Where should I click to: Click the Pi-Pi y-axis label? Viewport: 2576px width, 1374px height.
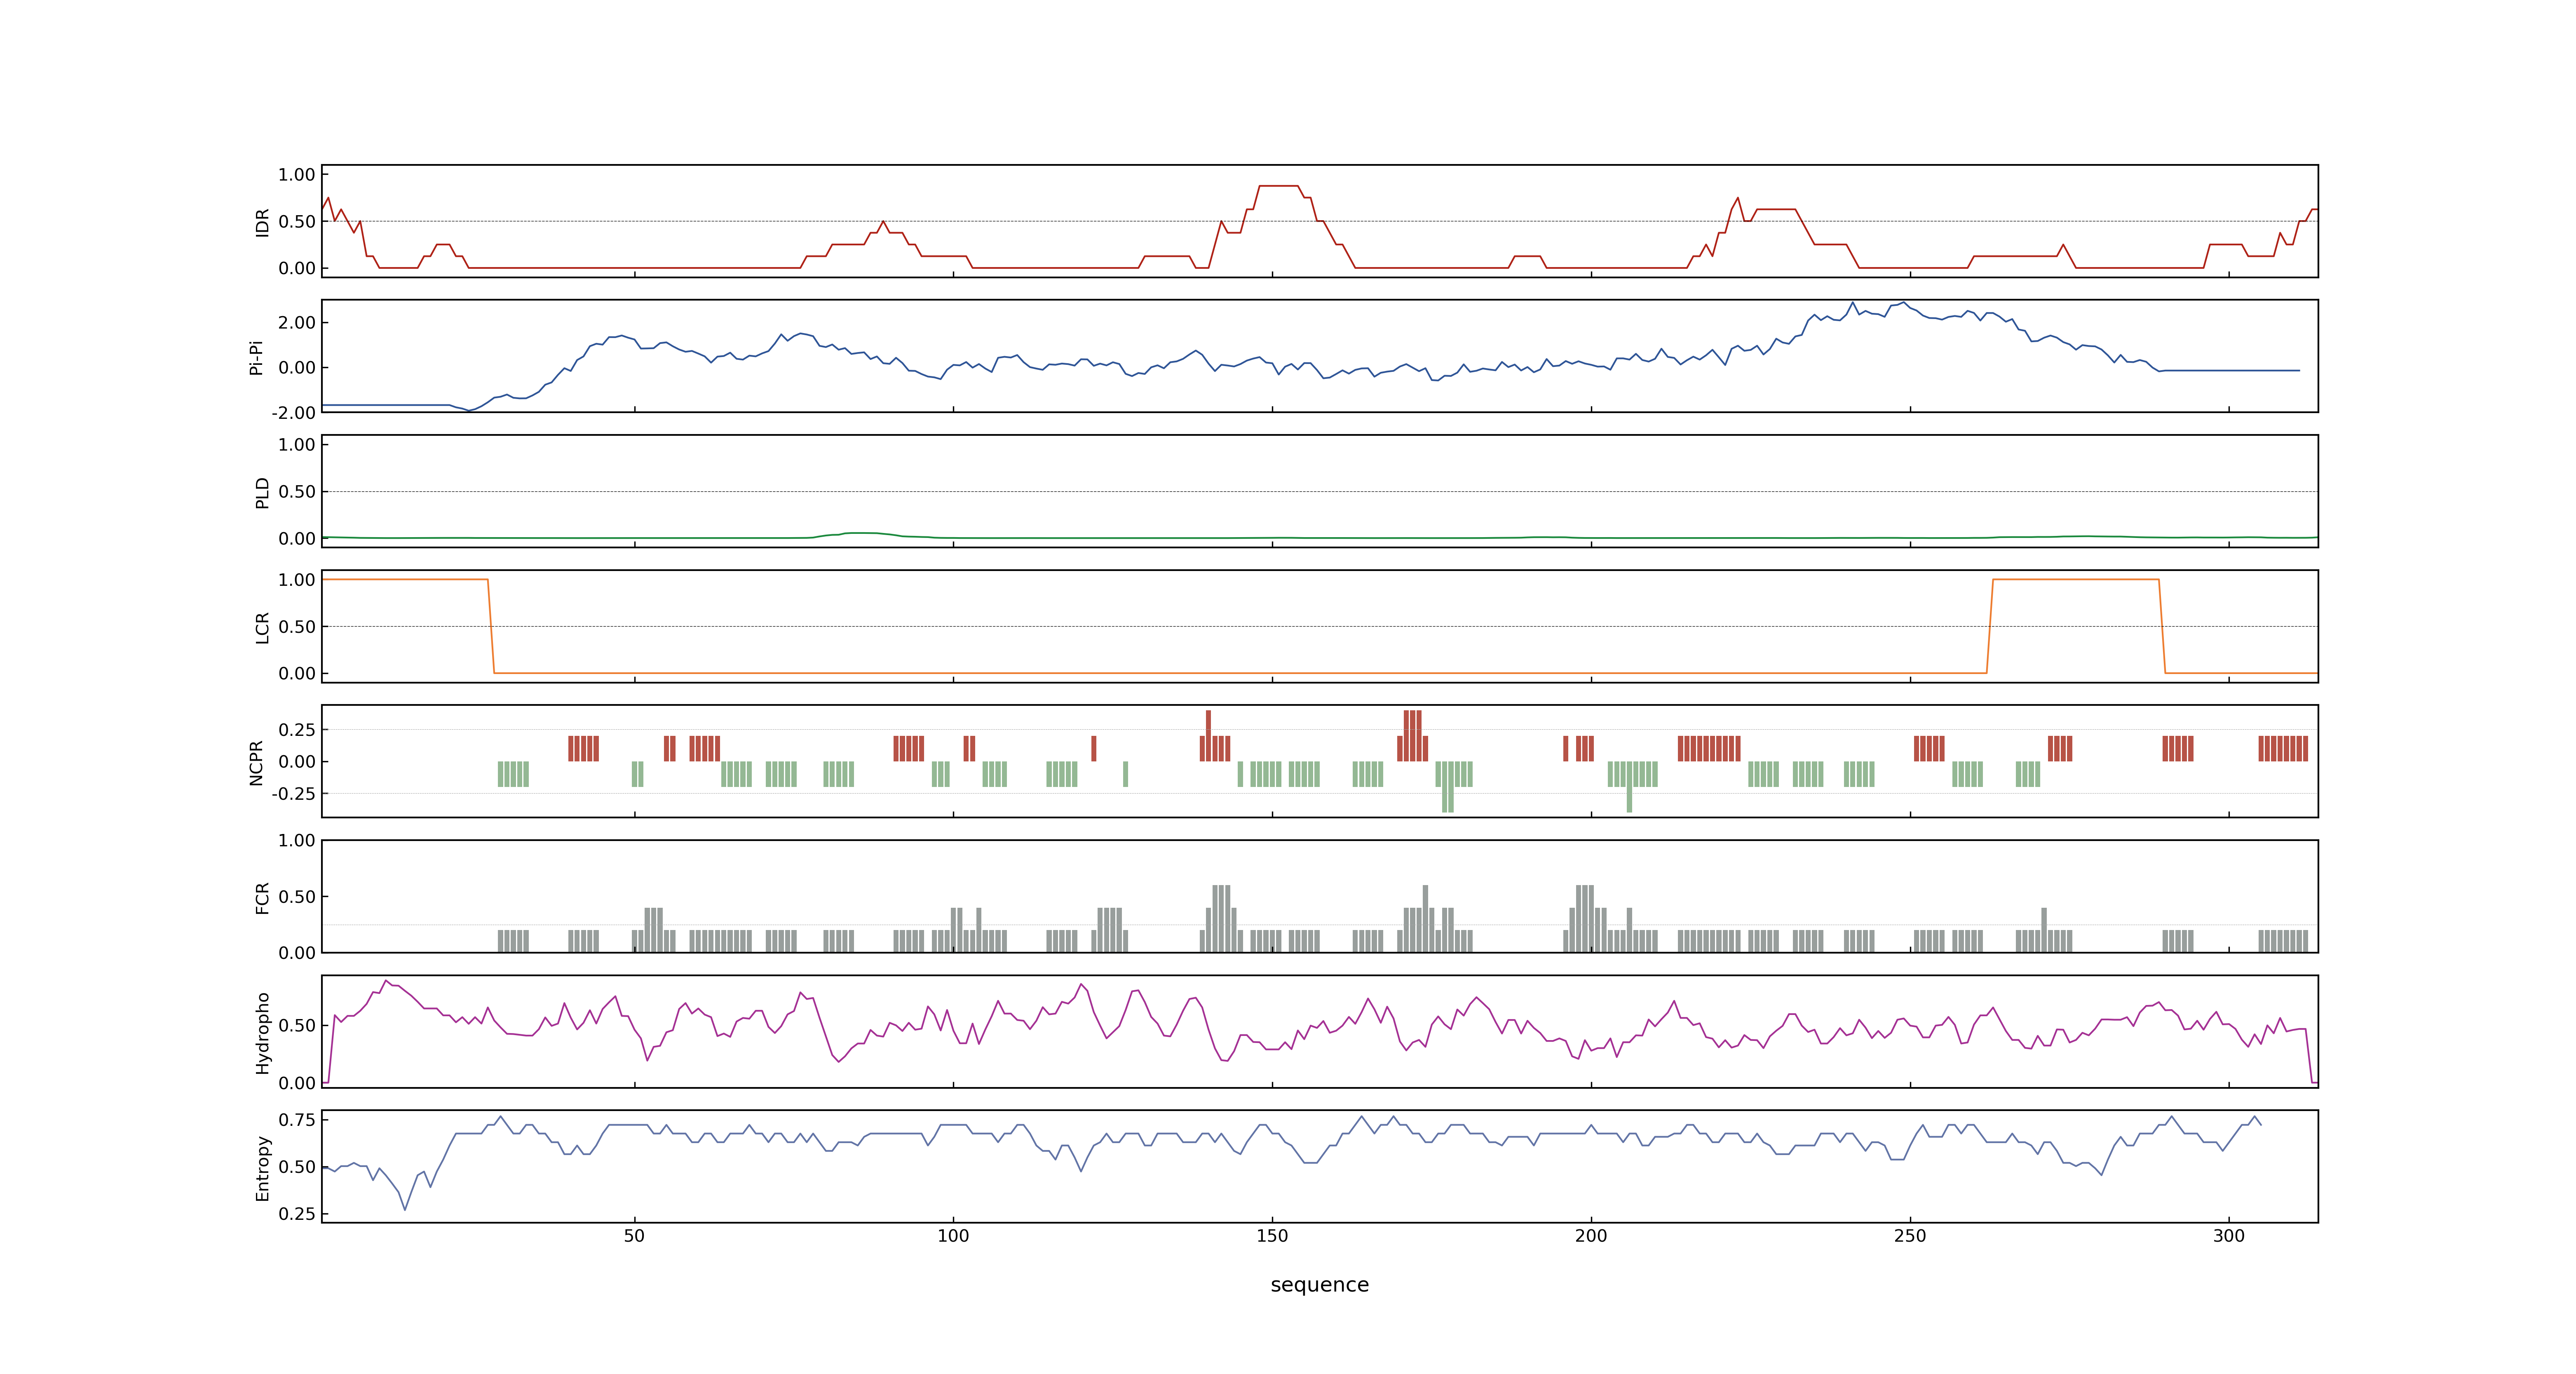(x=256, y=357)
